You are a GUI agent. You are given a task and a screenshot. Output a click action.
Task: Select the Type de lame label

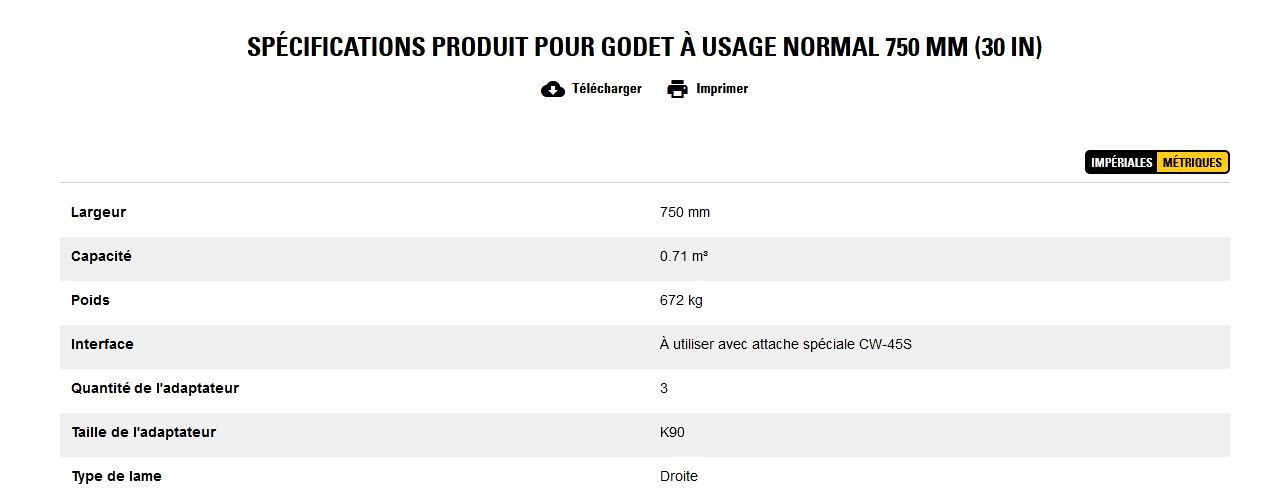coord(116,476)
